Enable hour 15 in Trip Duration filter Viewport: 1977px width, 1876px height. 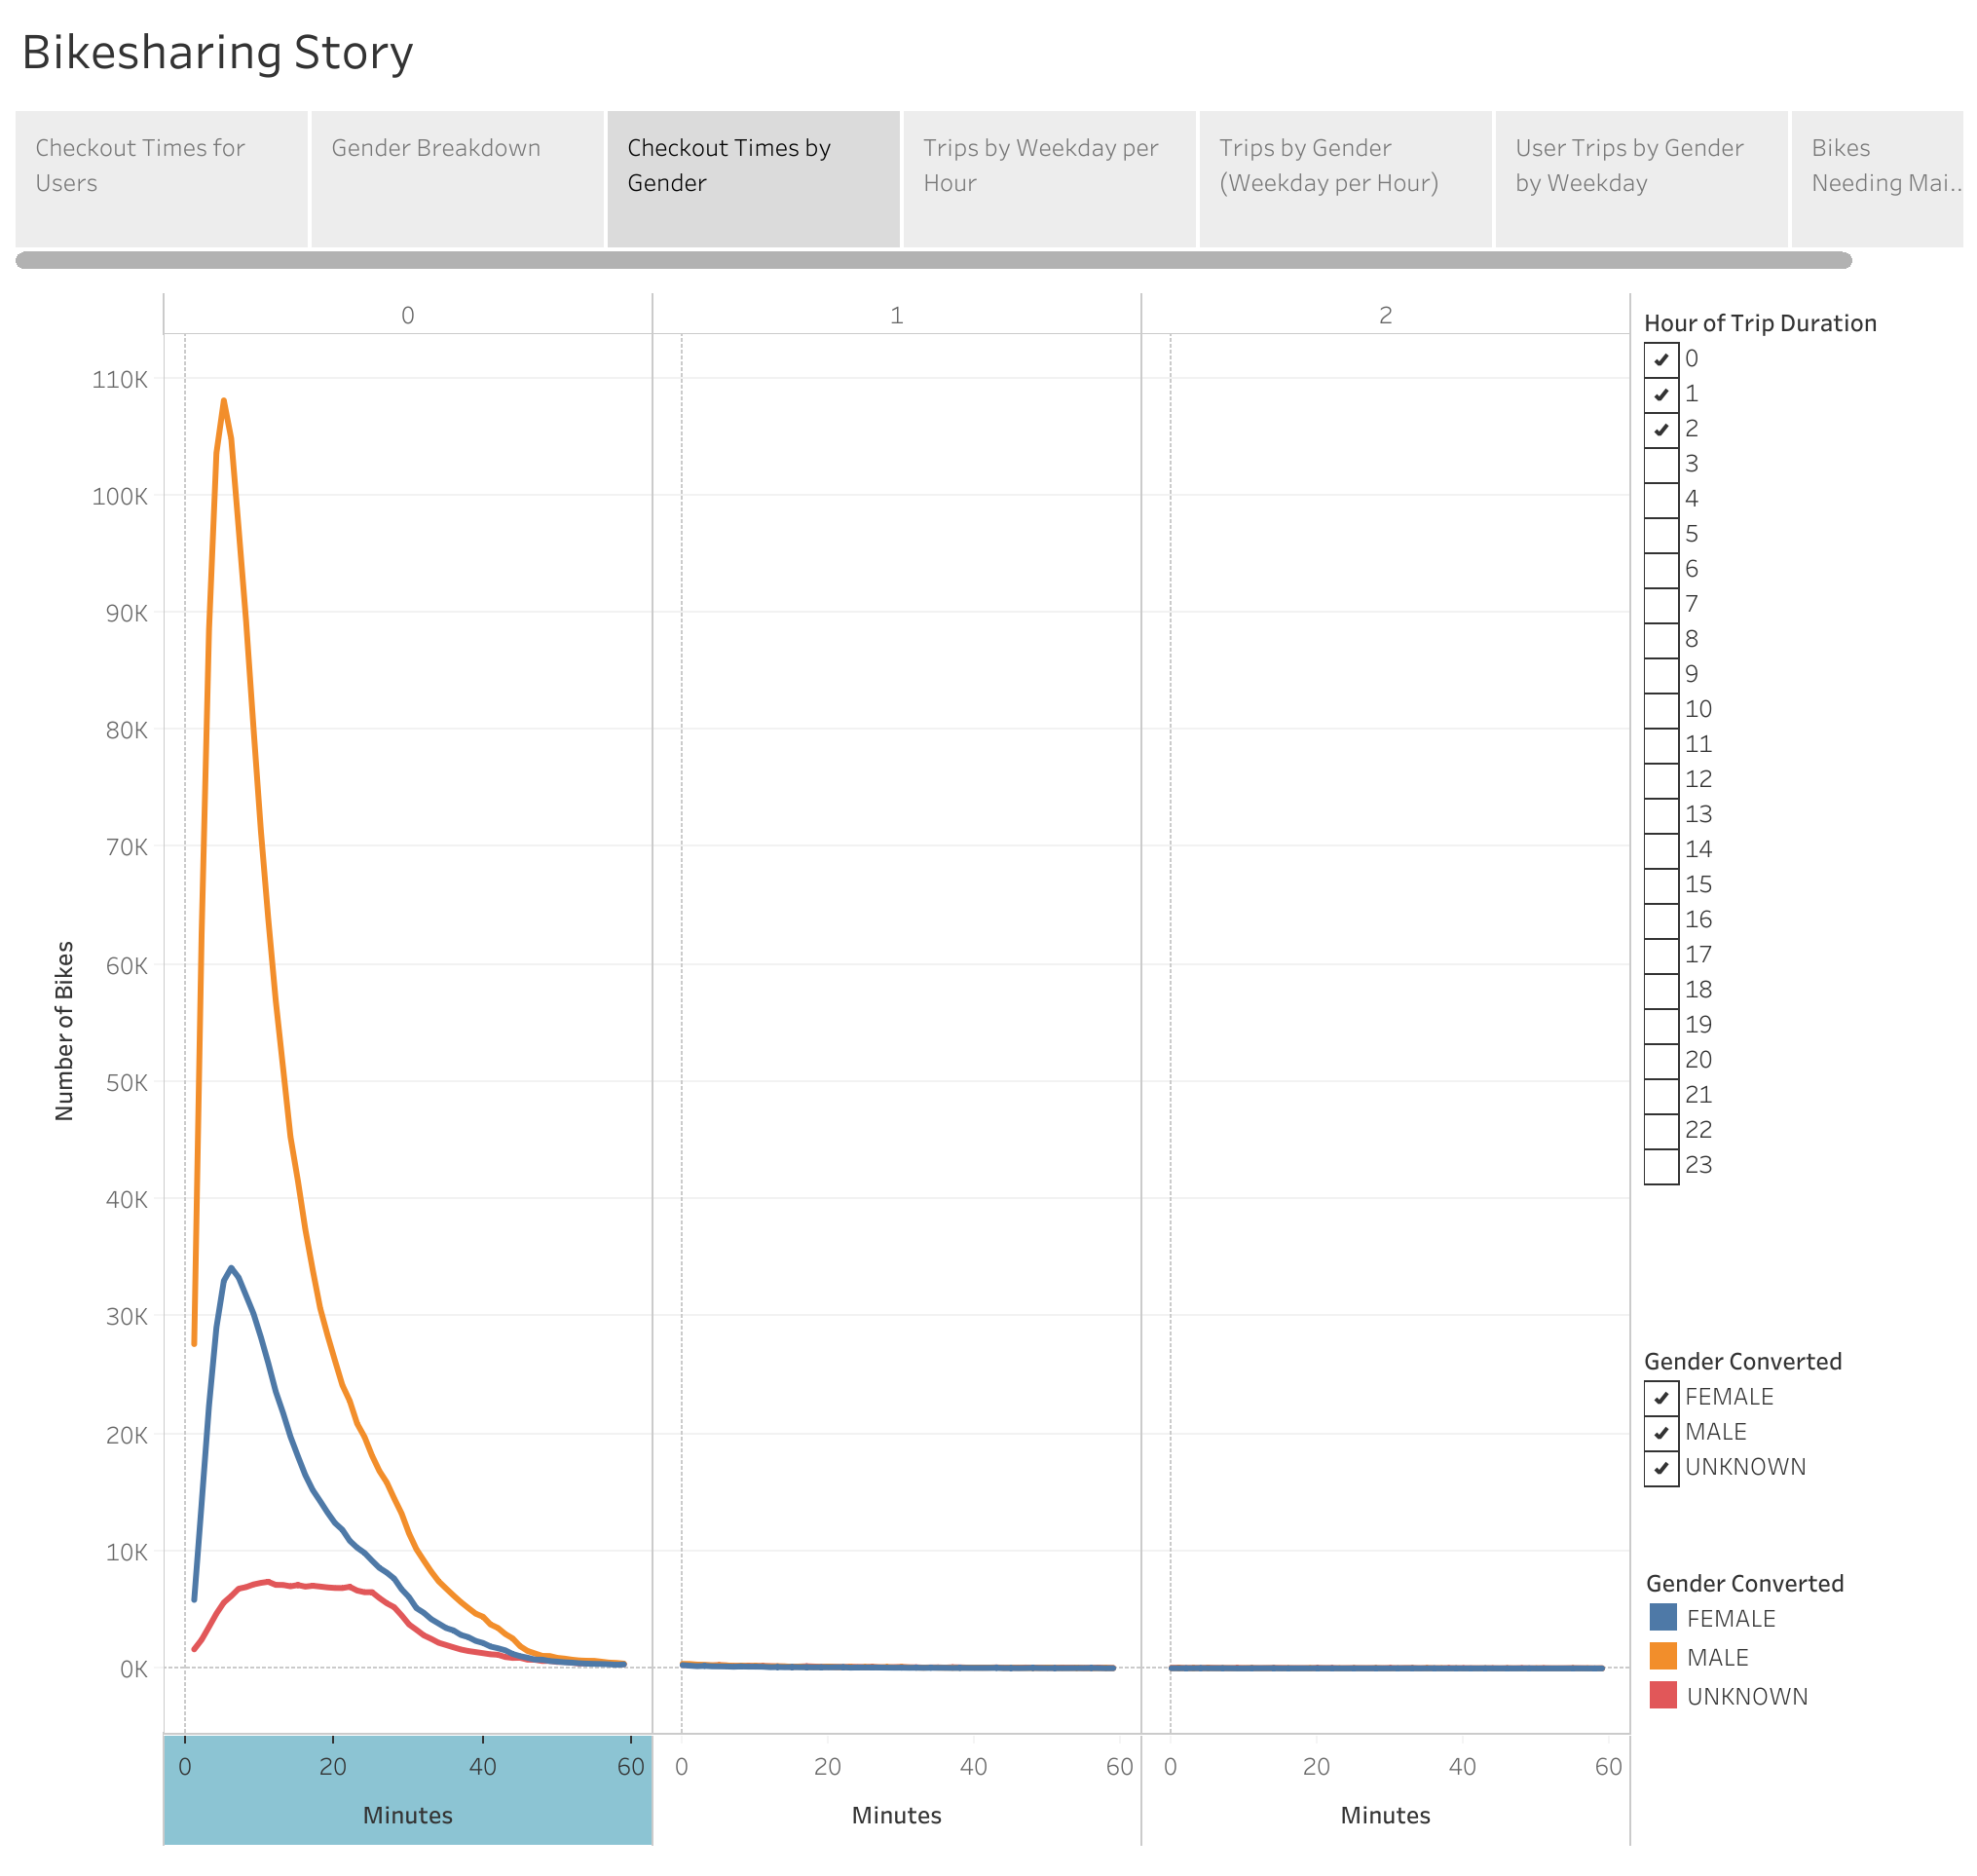tap(1661, 885)
